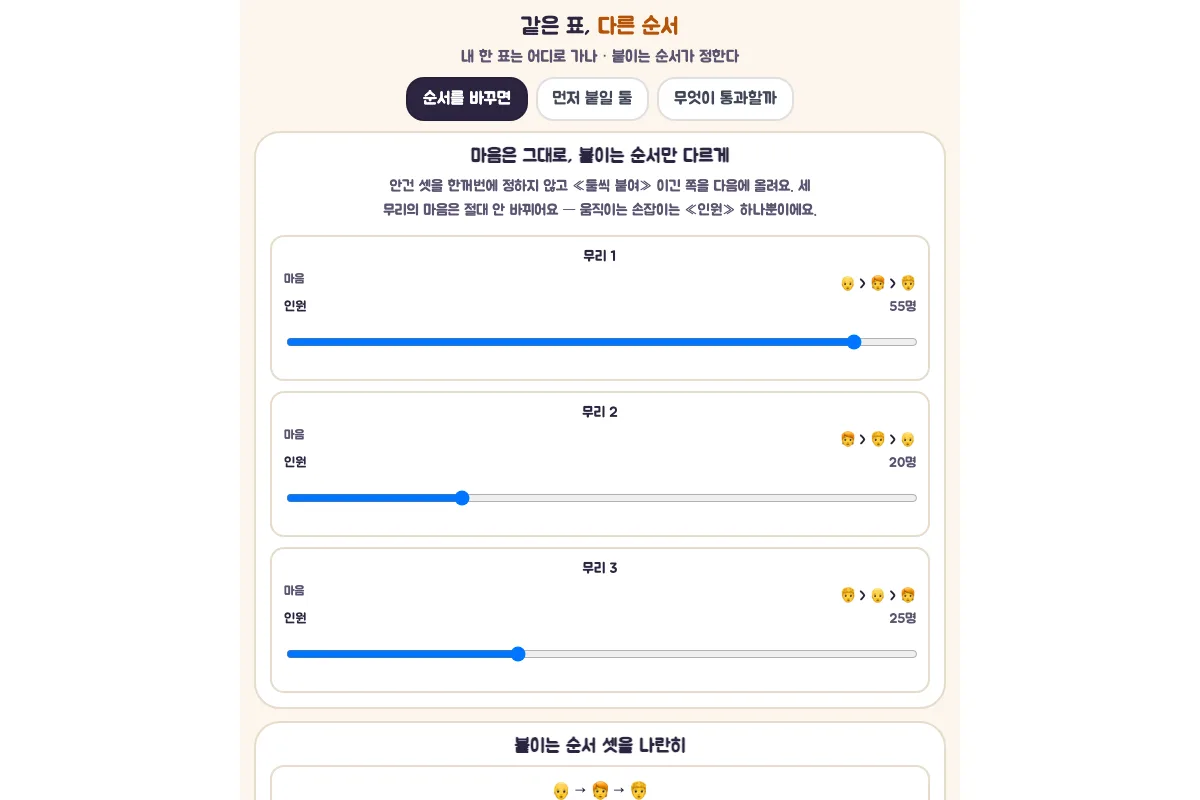The width and height of the screenshot is (1200, 800).
Task: Click the bald face emoji in 무리 1
Action: click(x=848, y=283)
